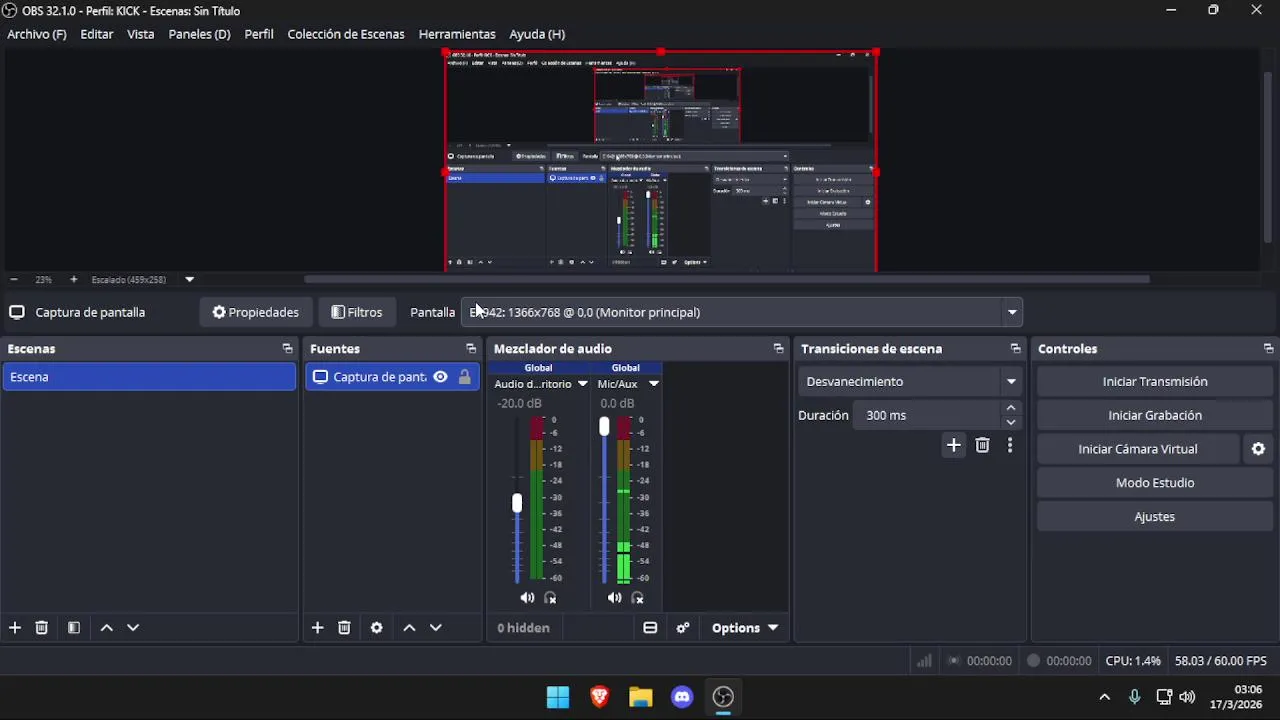This screenshot has height=720, width=1280.
Task: Mute the Mic/Aux channel
Action: click(614, 598)
